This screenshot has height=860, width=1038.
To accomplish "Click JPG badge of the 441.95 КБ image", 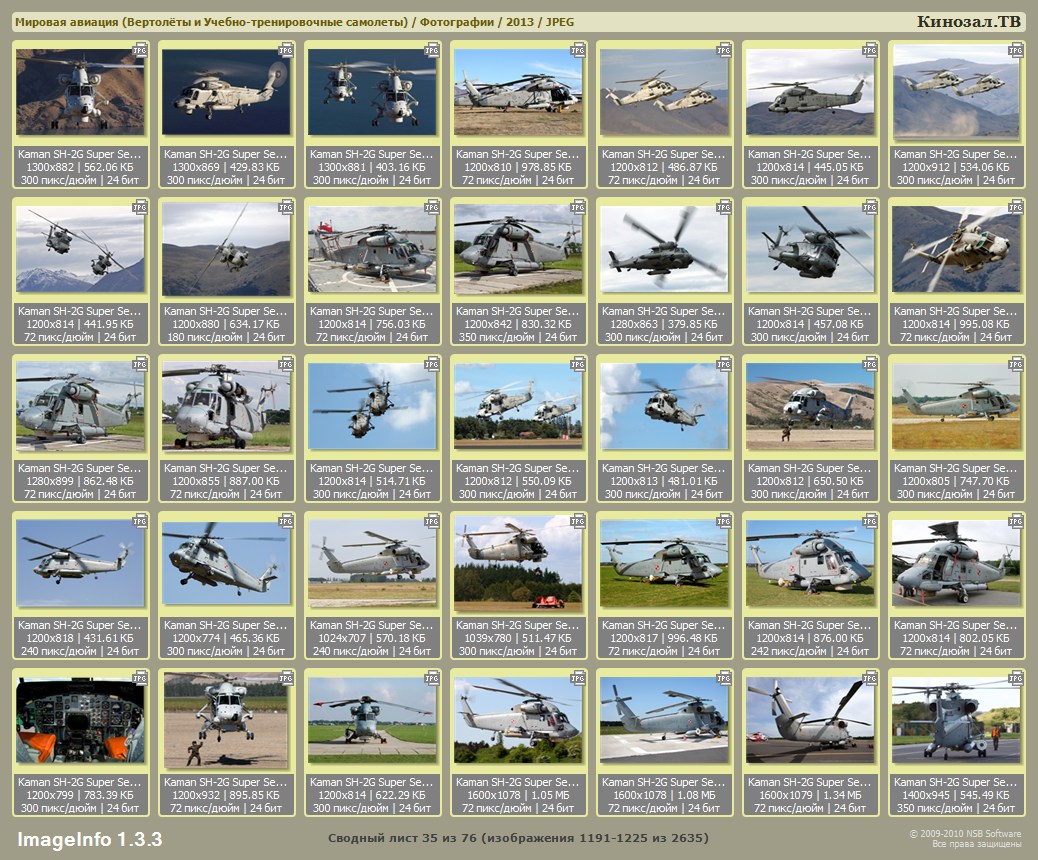I will (140, 206).
